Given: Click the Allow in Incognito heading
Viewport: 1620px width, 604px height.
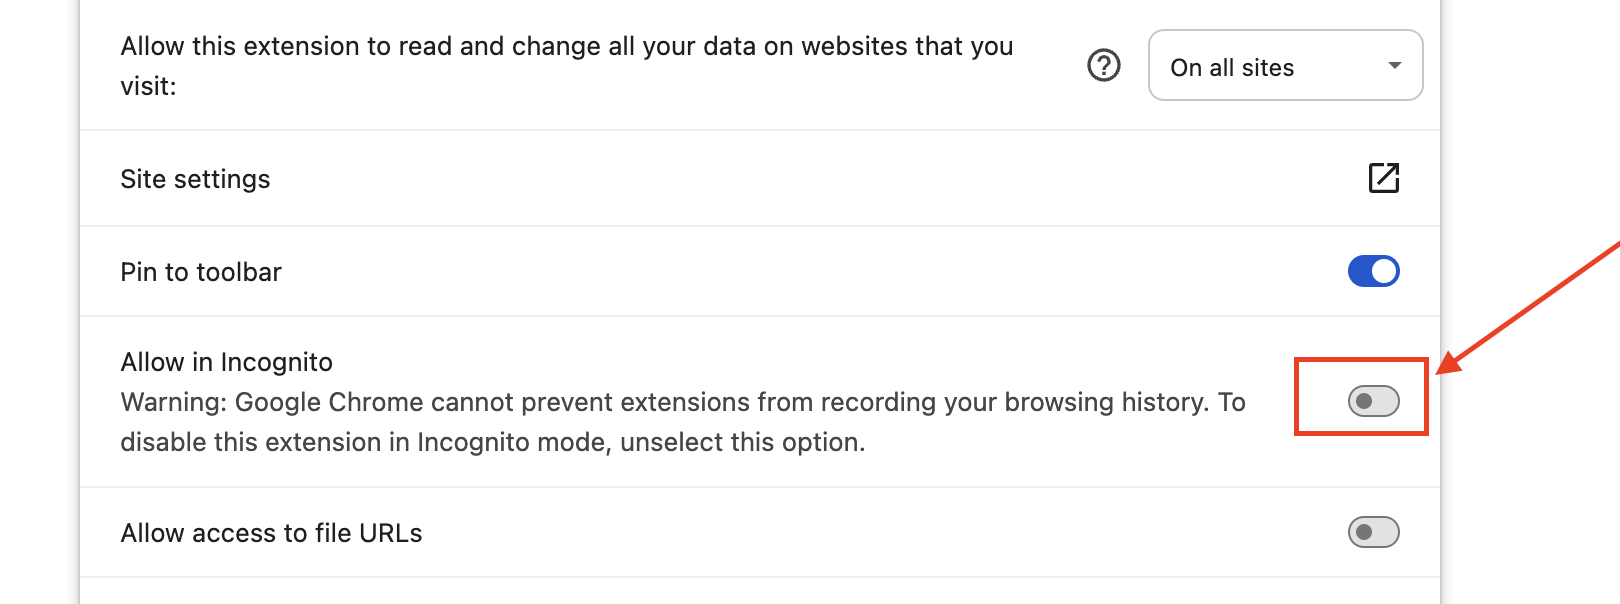Looking at the screenshot, I should point(227,362).
